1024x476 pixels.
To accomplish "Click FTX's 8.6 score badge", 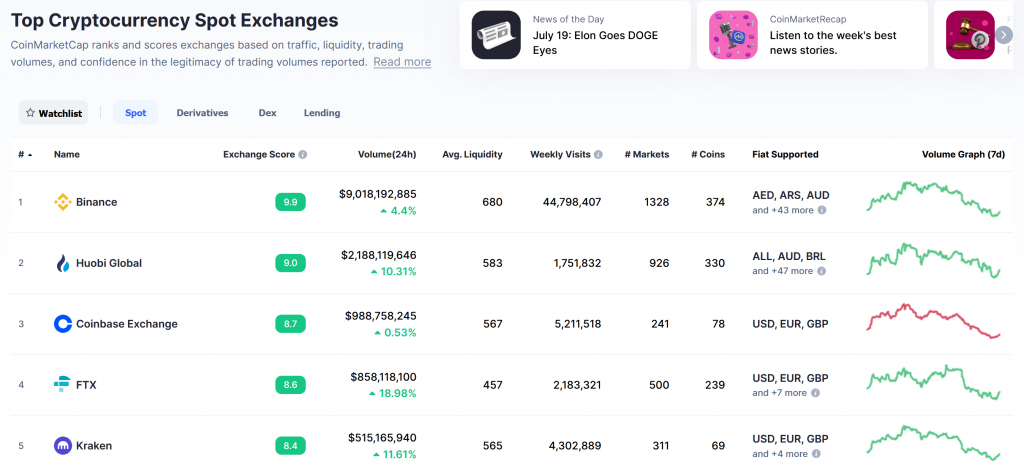I will point(291,385).
